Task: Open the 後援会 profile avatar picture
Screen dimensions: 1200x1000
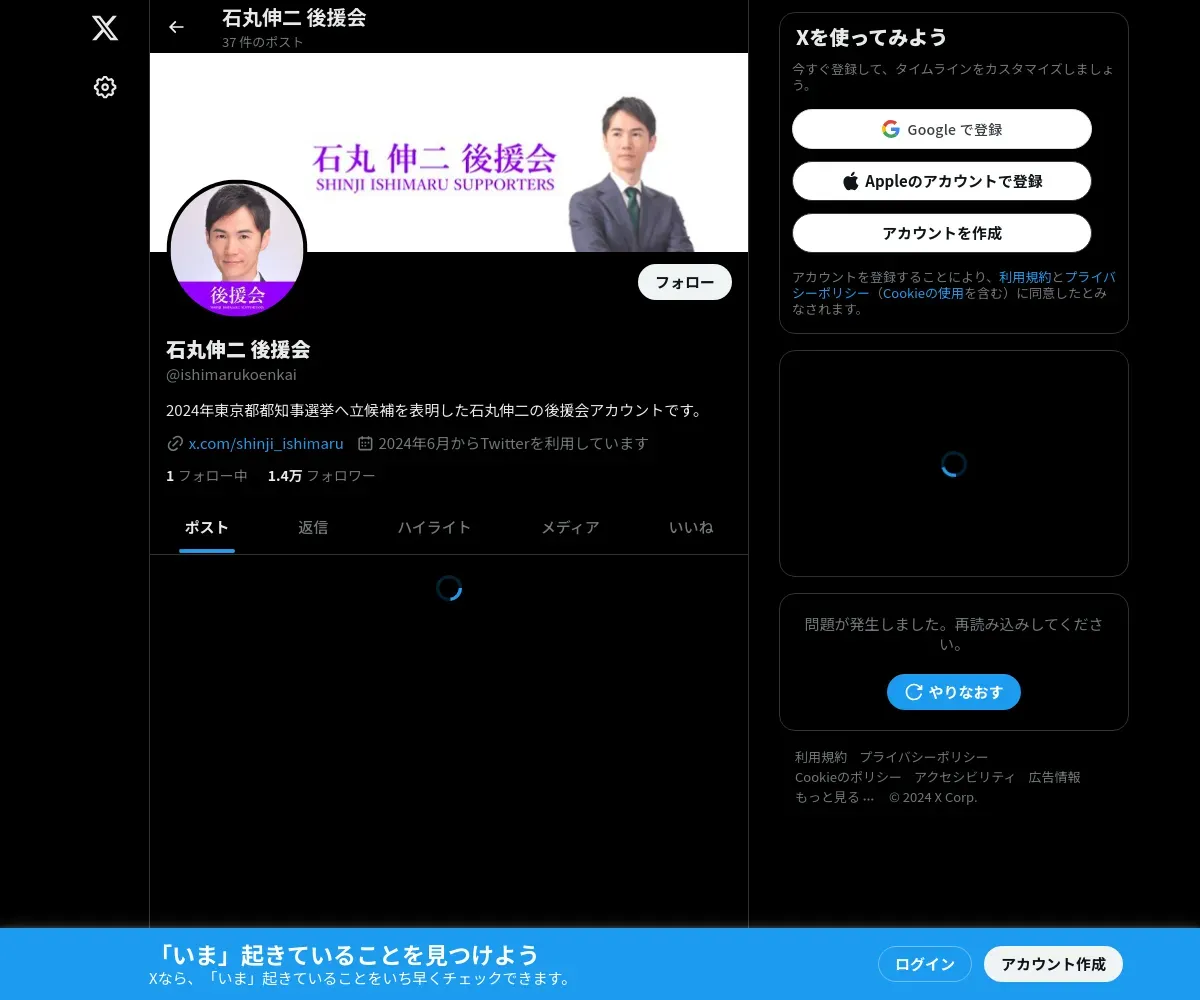Action: pos(237,249)
